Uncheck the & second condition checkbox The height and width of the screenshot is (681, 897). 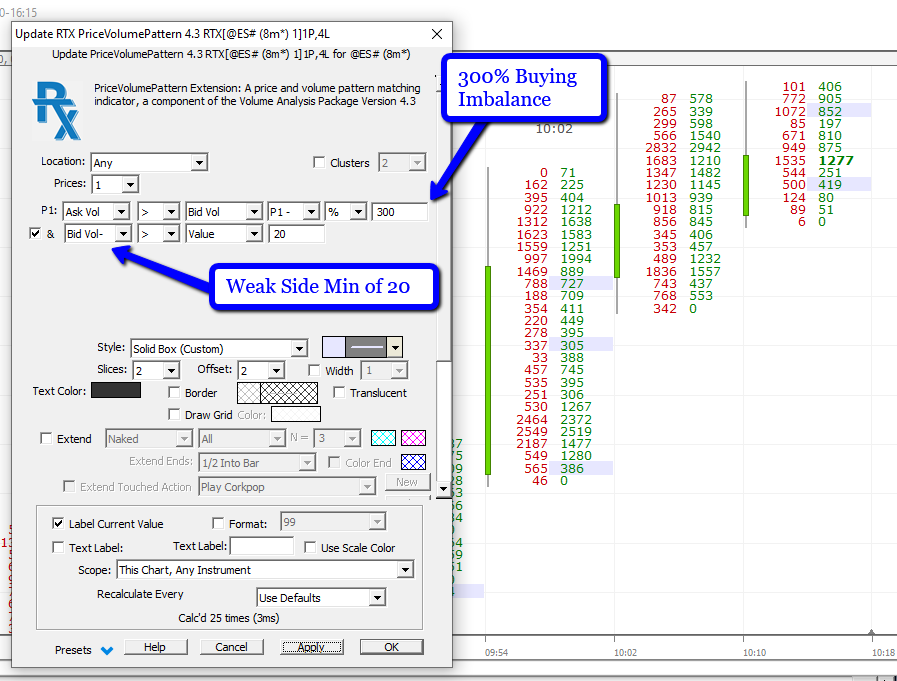[35, 233]
